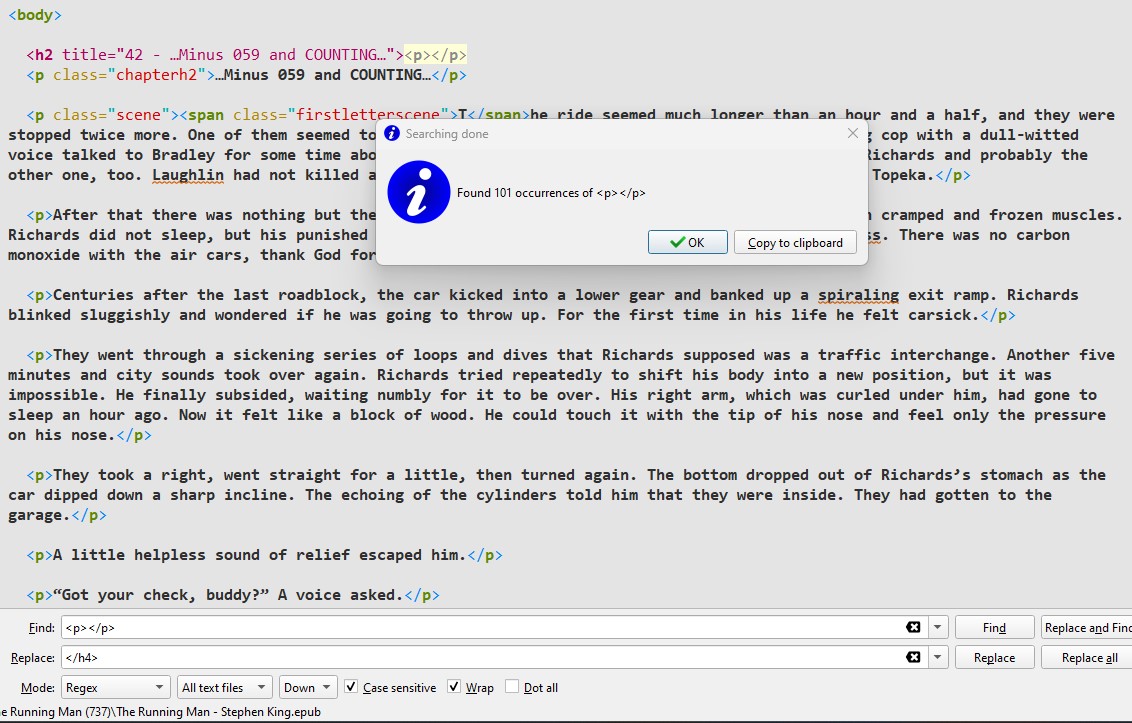
Task: Open the Down direction dropdown
Action: tap(308, 687)
